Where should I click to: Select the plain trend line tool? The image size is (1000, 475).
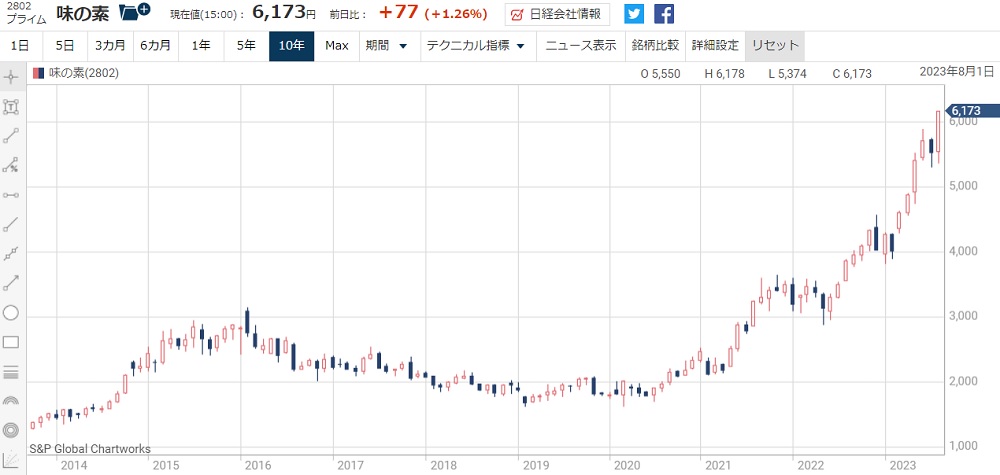tap(11, 224)
